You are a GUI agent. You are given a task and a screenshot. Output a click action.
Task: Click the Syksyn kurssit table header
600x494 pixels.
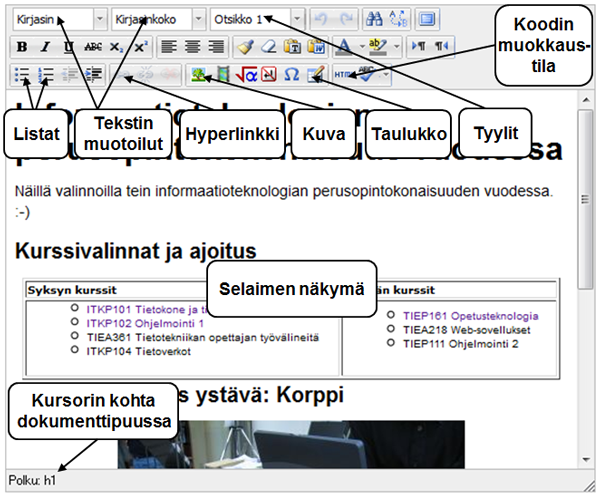coord(72,290)
